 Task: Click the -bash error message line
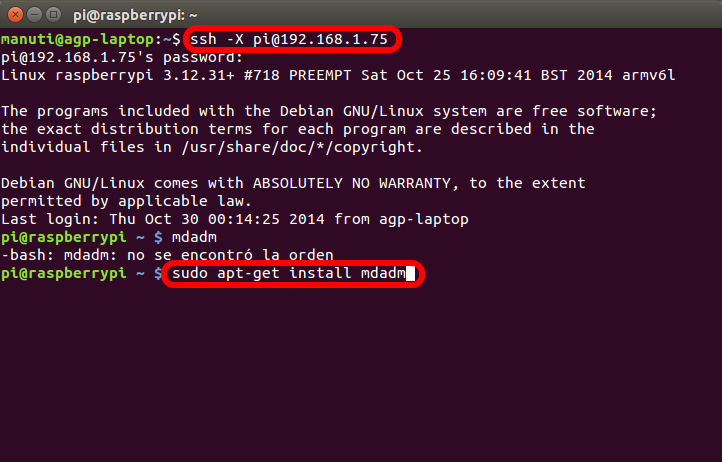(167, 255)
